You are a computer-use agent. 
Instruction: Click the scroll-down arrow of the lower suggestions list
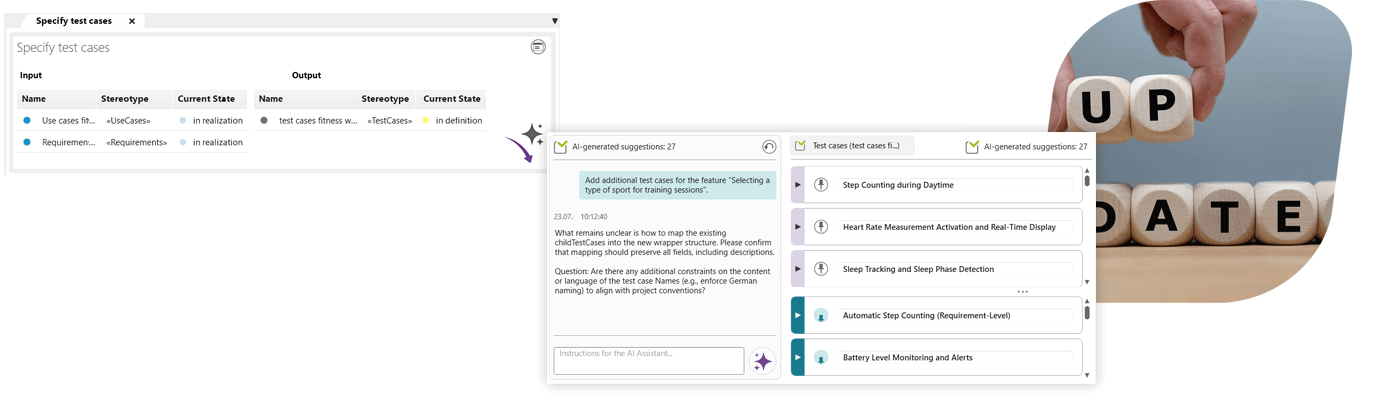tap(1087, 375)
